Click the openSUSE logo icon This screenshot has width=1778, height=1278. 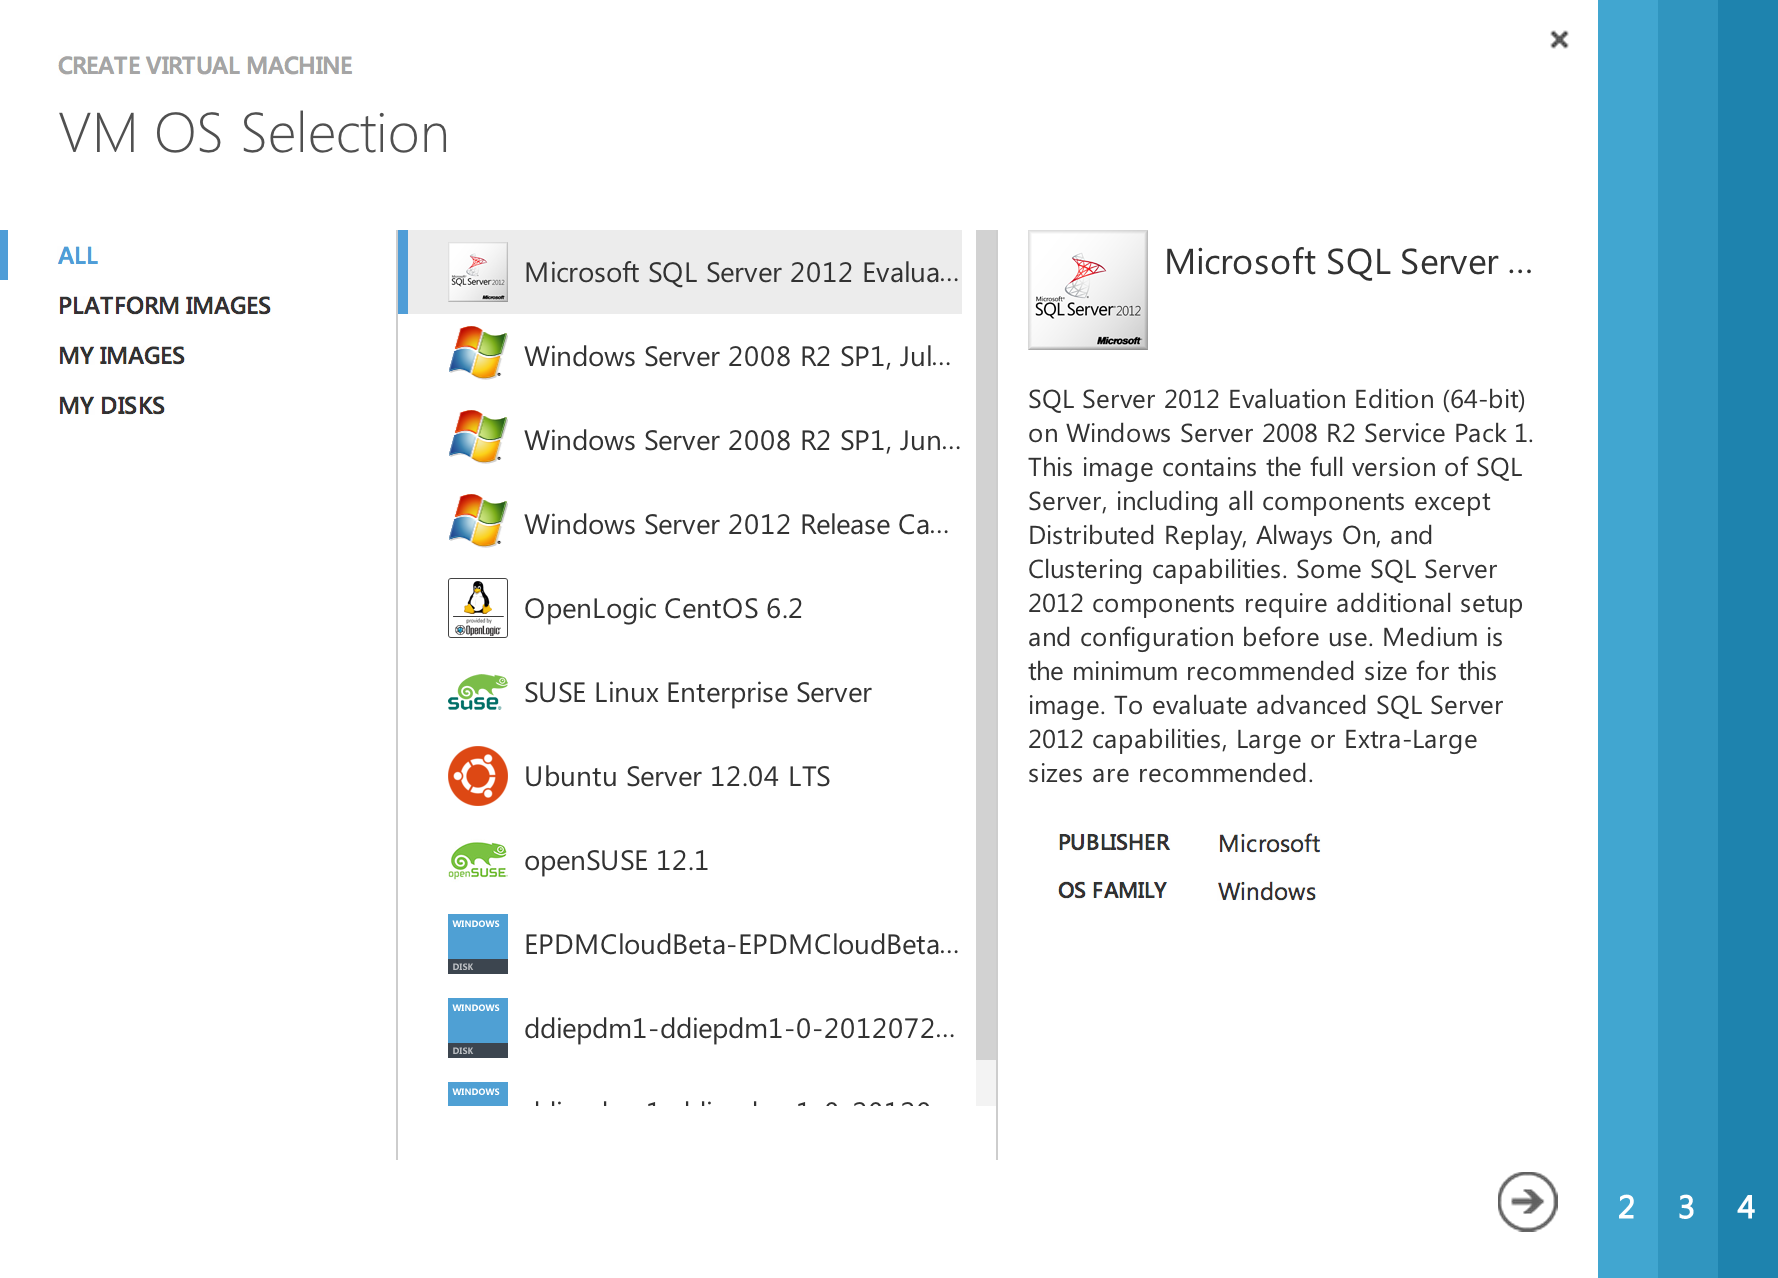[478, 860]
